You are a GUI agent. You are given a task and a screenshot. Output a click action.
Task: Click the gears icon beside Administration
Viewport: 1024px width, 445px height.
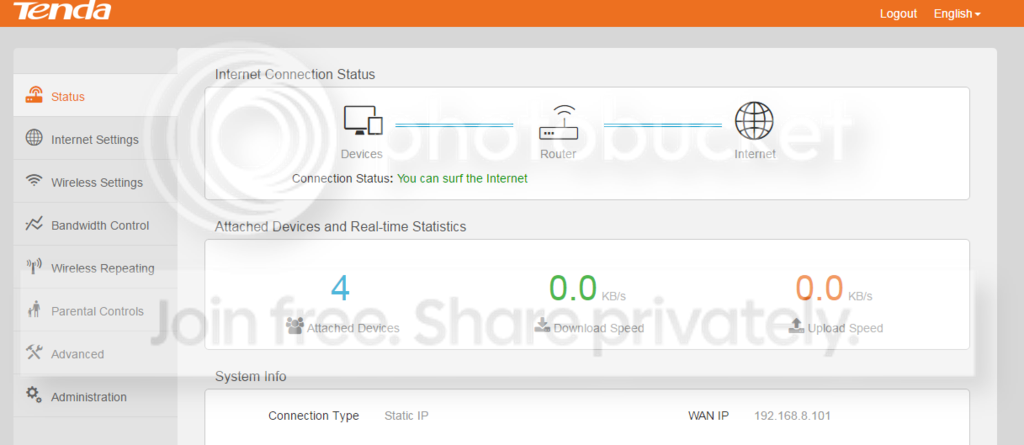(x=34, y=394)
